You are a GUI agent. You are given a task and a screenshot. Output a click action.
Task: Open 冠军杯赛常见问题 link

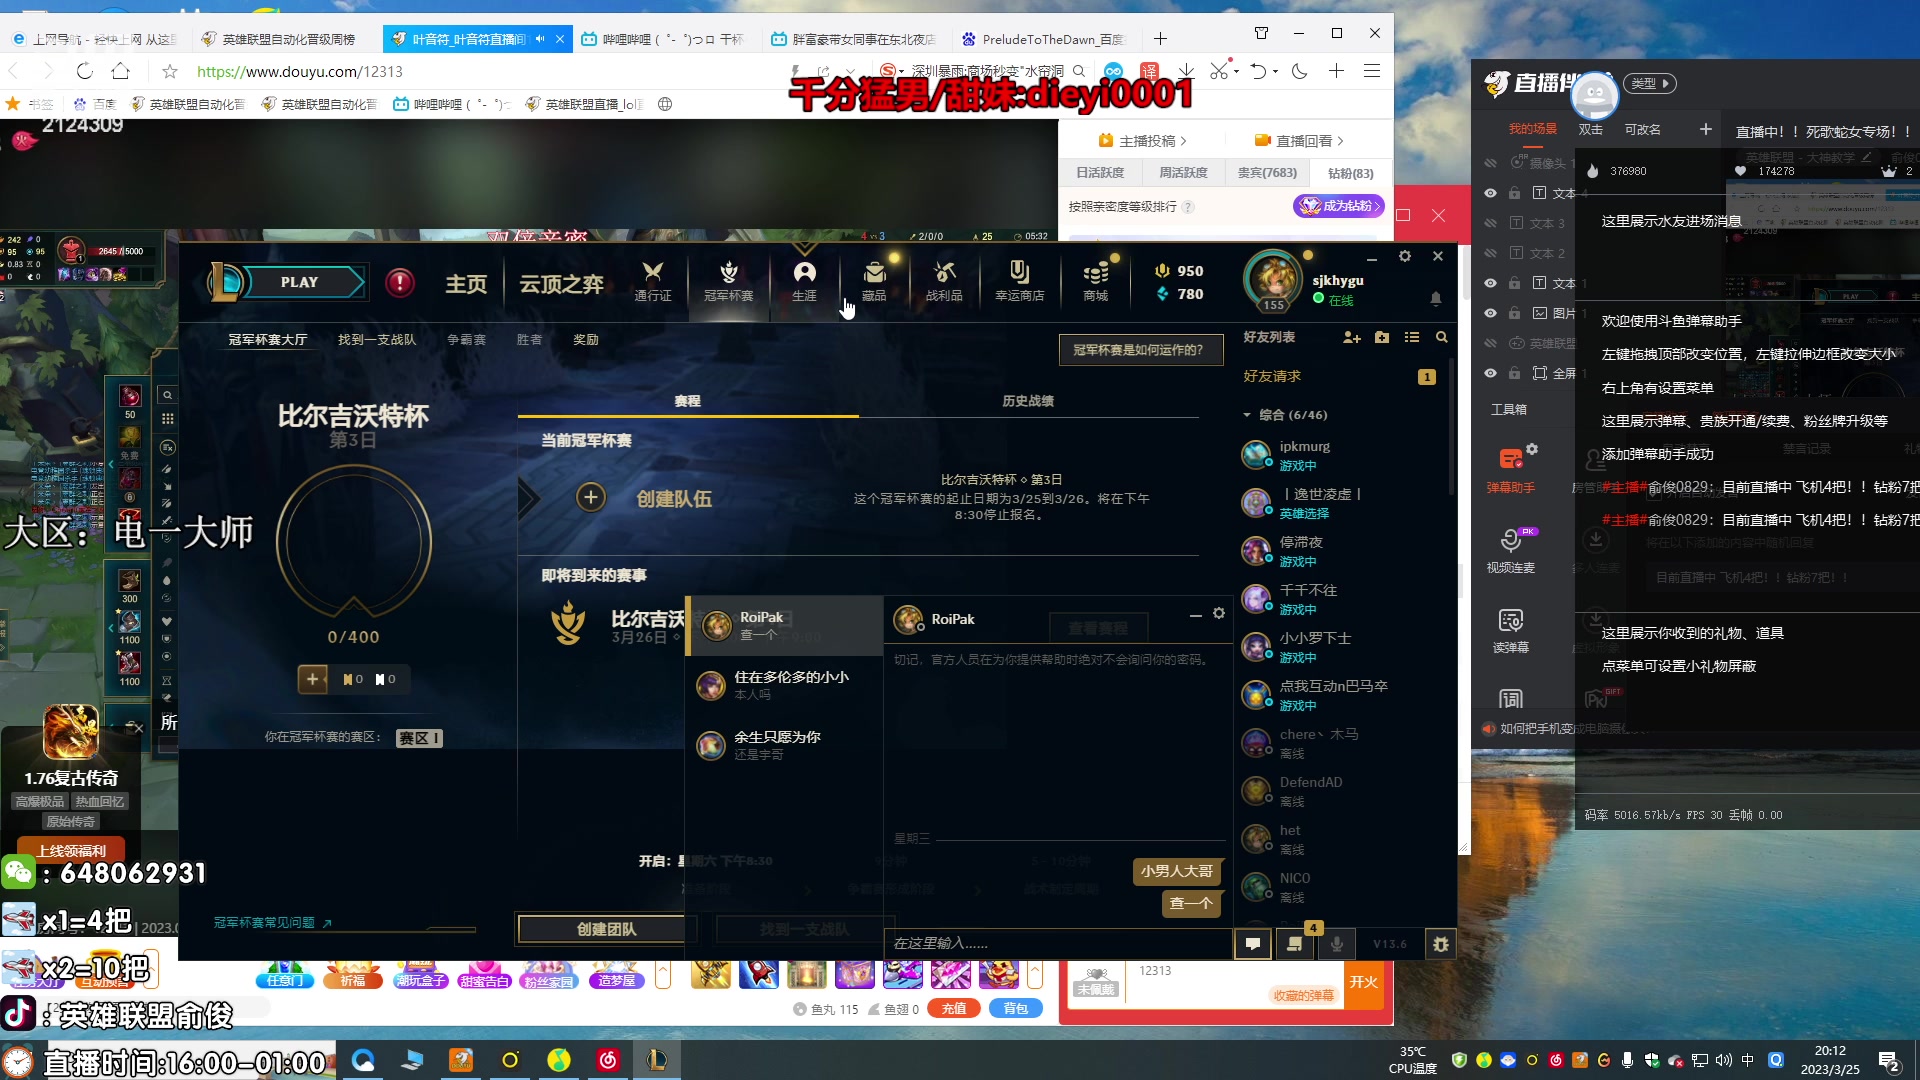pyautogui.click(x=273, y=922)
